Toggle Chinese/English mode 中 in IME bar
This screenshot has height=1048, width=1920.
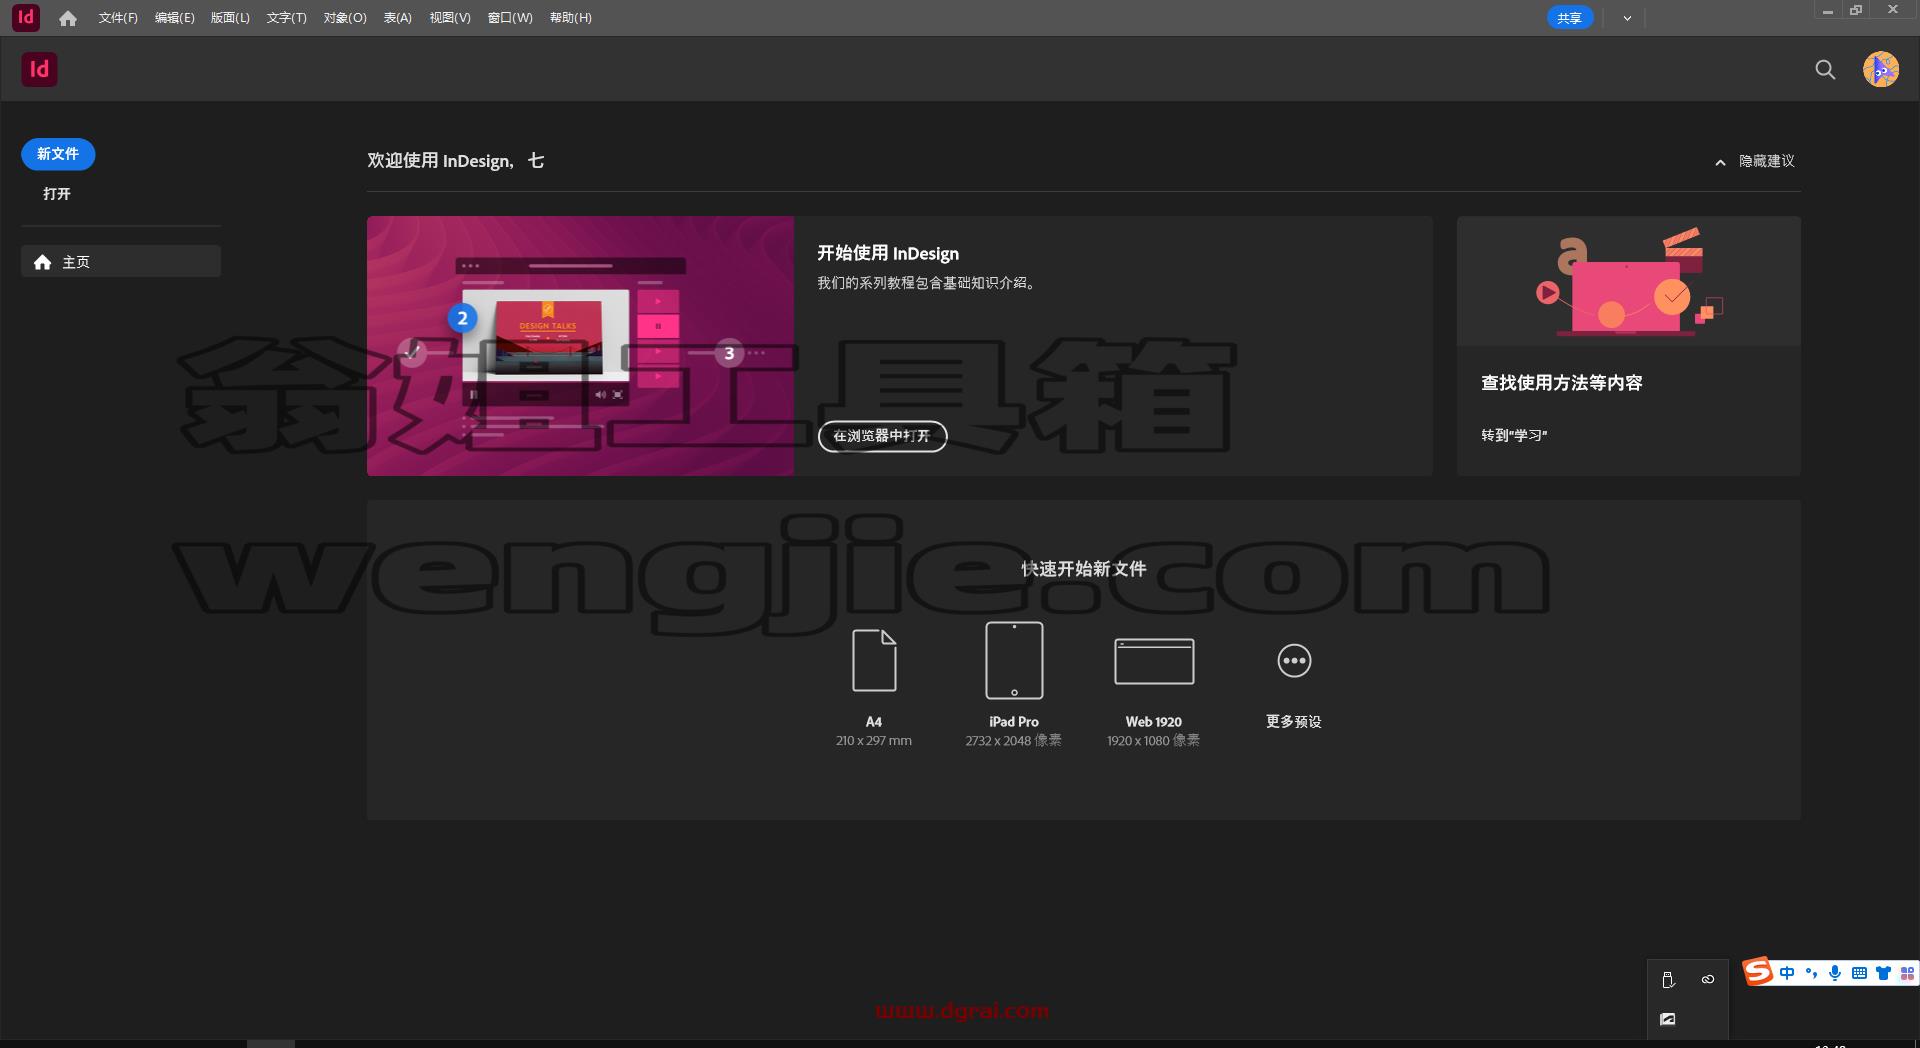click(1786, 973)
